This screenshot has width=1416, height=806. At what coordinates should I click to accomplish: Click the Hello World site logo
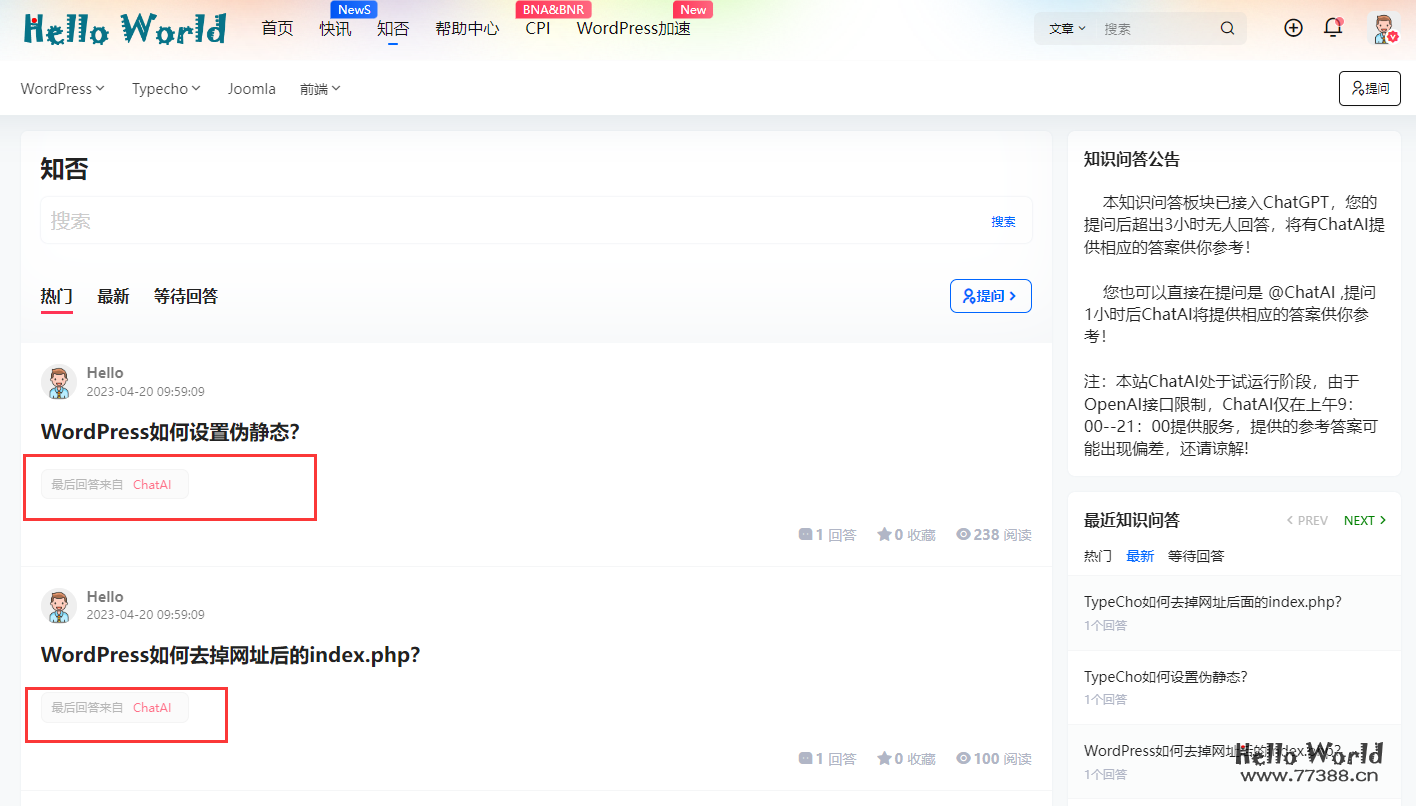click(122, 28)
